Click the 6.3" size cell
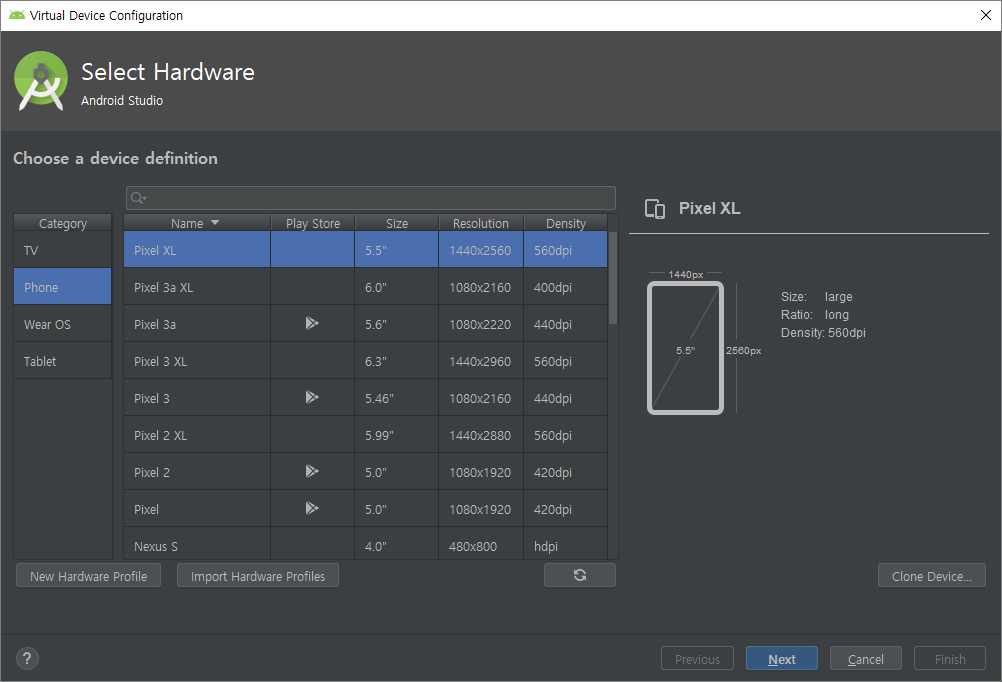This screenshot has width=1002, height=682. (396, 361)
